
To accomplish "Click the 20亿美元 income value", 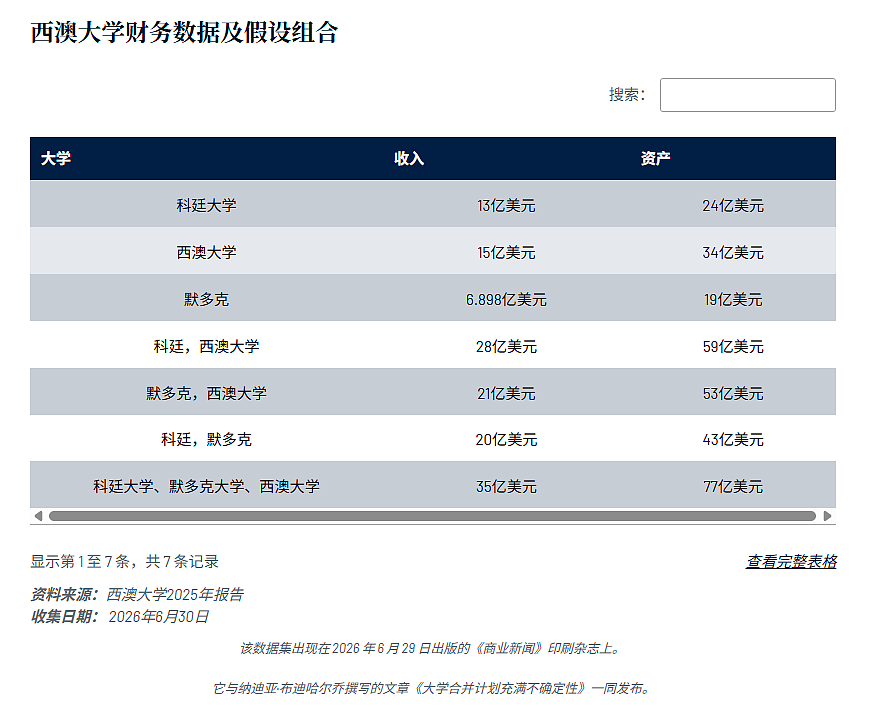I will click(x=506, y=440).
